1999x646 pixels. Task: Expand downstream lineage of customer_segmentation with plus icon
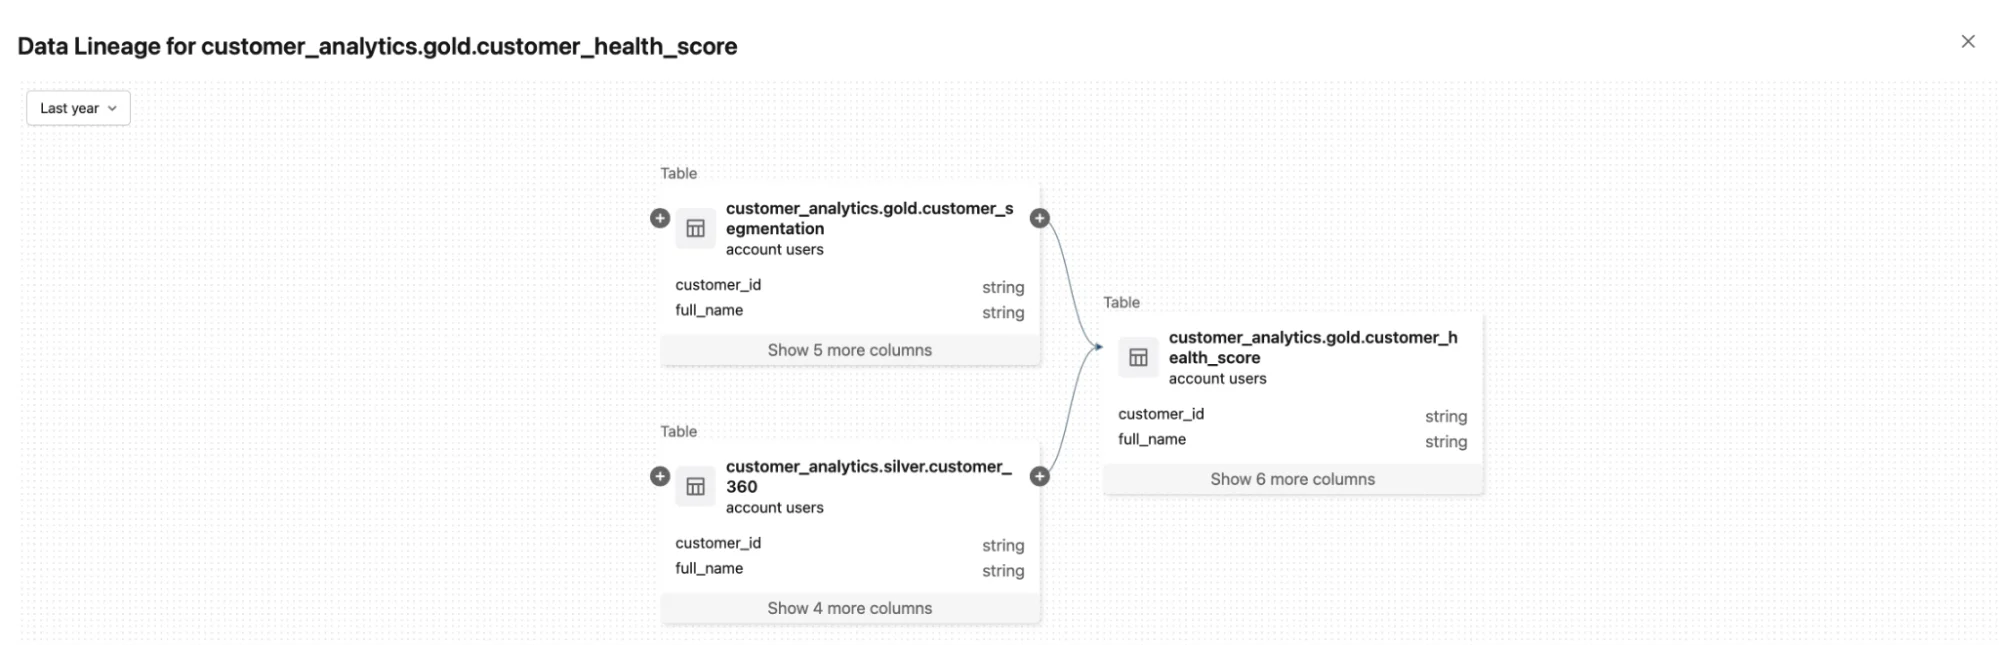click(1040, 217)
